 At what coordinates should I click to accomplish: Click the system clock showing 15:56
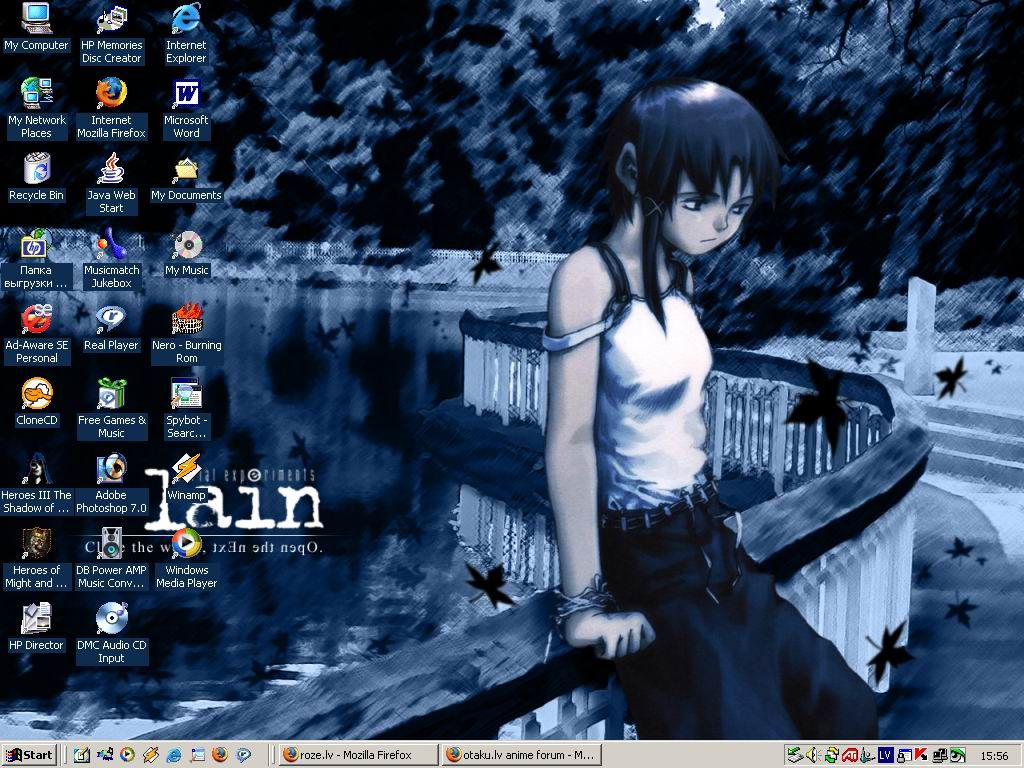994,756
